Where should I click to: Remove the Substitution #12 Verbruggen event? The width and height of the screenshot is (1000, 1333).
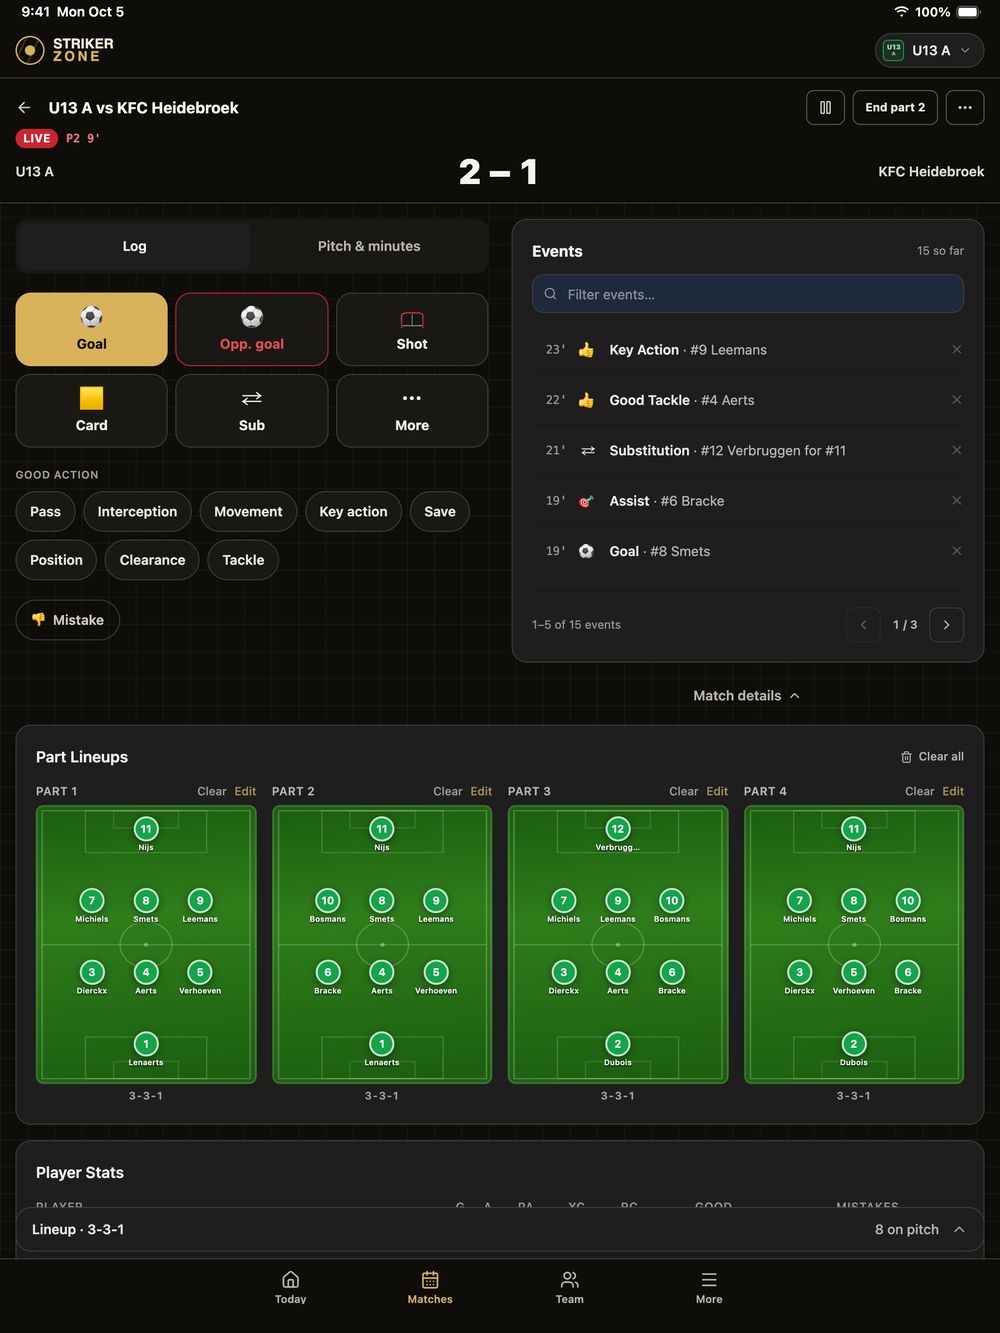(957, 450)
